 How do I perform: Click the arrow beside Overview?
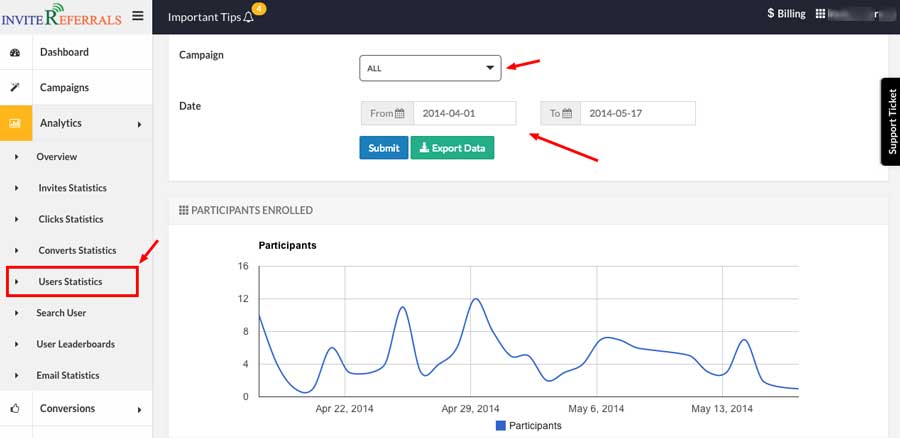pos(17,157)
